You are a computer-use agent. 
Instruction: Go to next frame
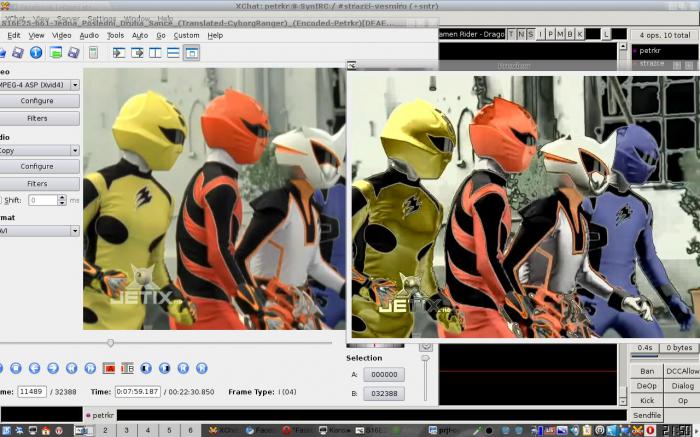[x=53, y=368]
